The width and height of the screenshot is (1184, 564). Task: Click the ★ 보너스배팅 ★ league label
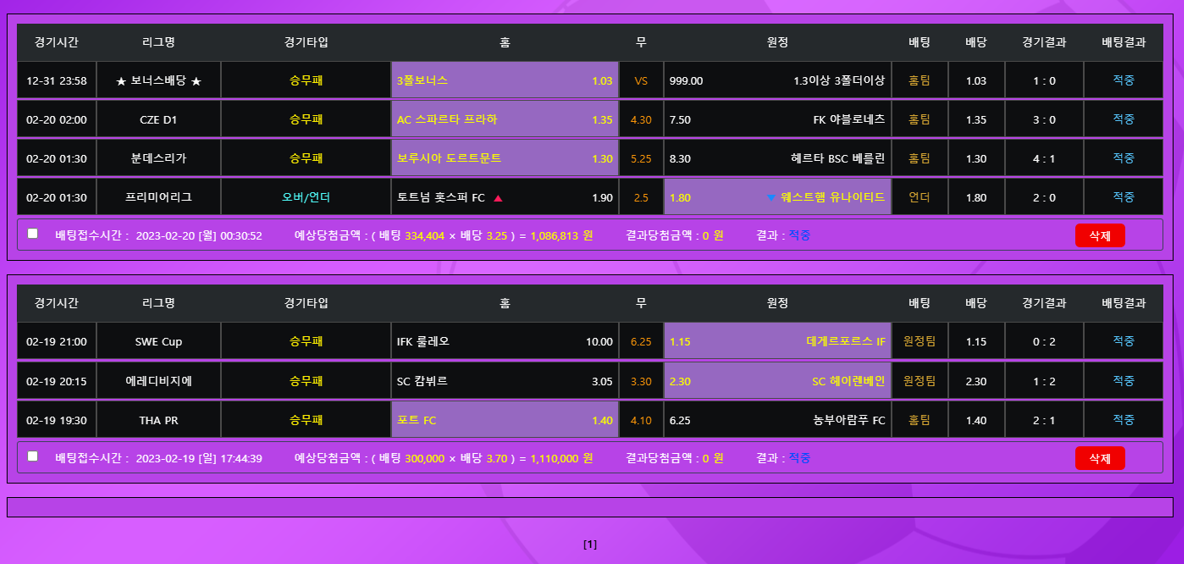(x=158, y=81)
